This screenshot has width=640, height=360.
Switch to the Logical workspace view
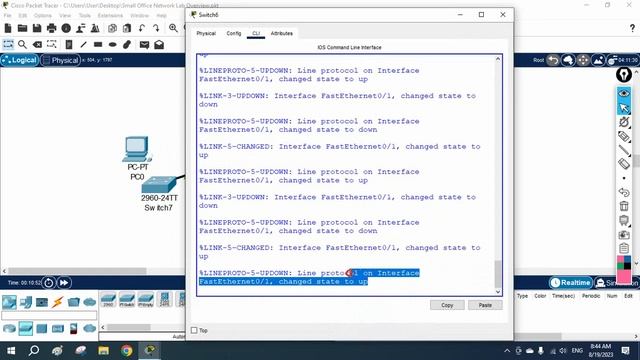point(20,60)
